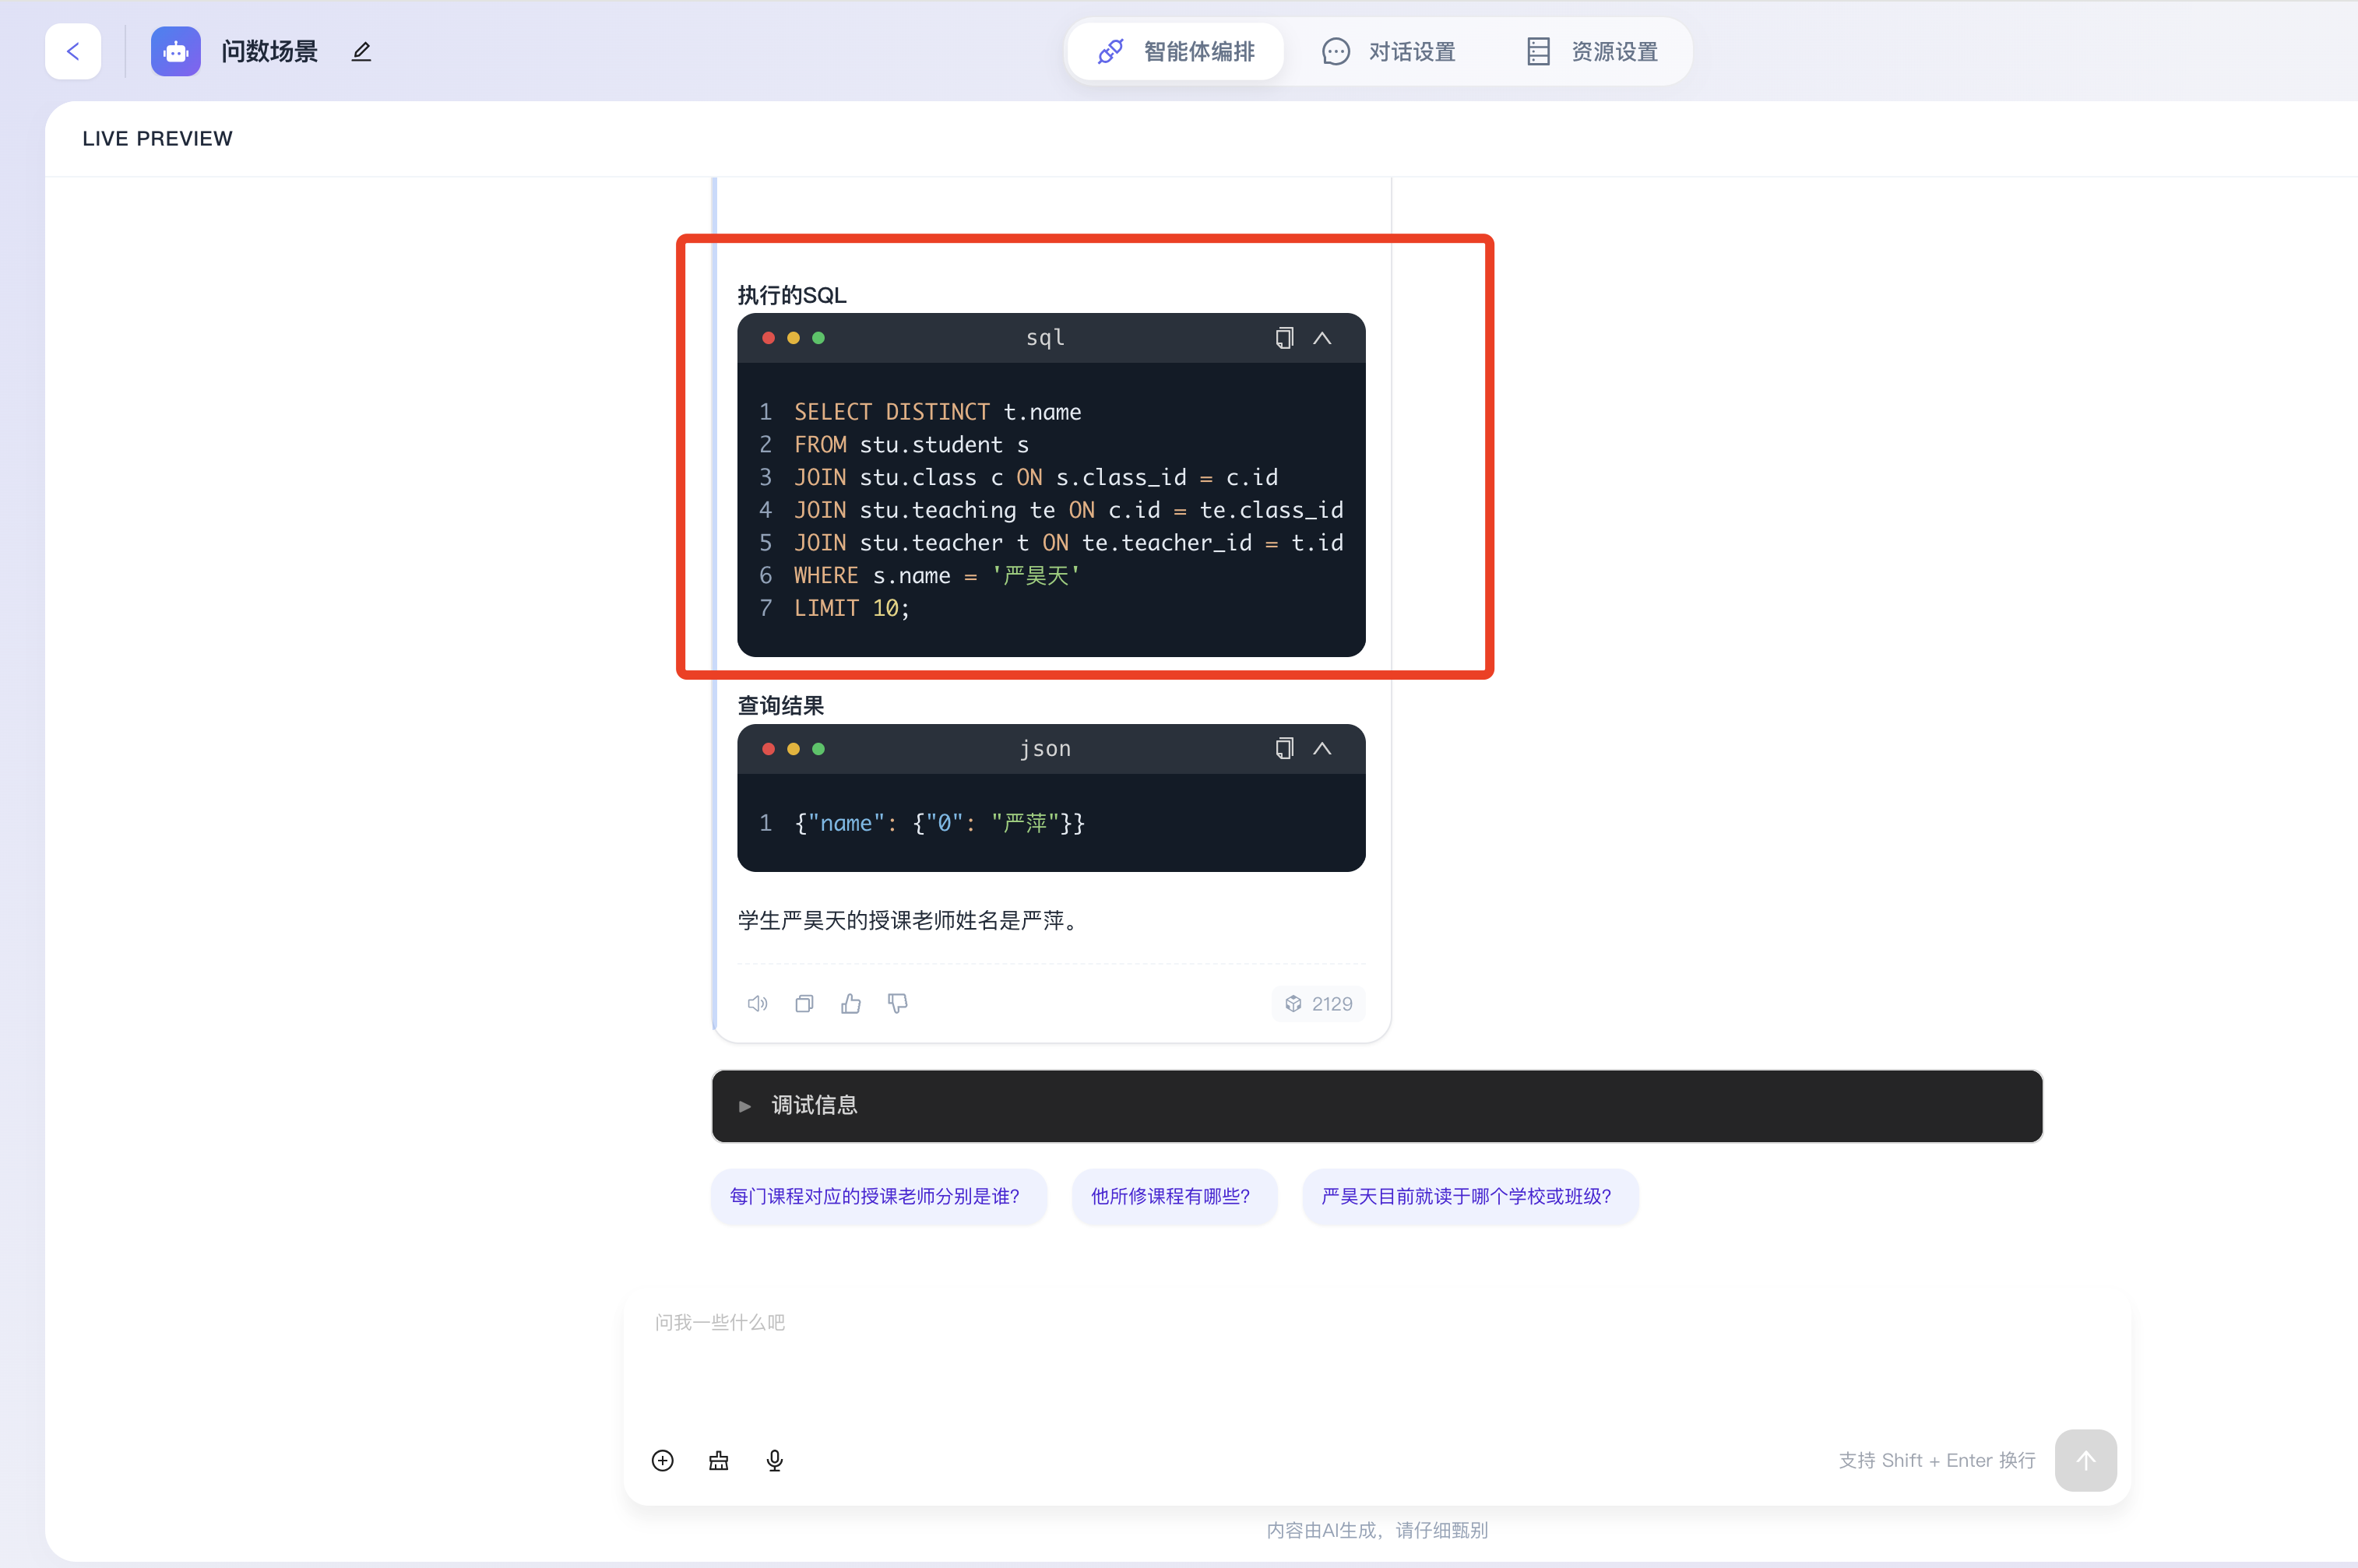Copy the SQL code block
This screenshot has width=2358, height=1568.
coord(1284,338)
